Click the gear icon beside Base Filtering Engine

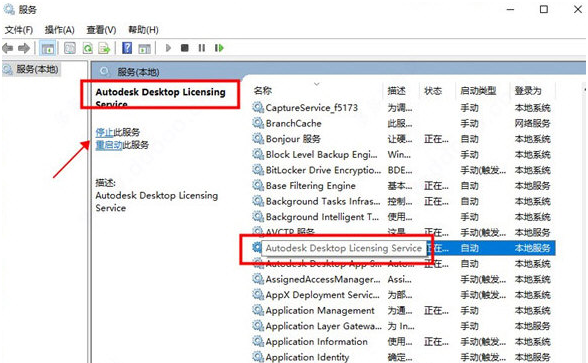pos(258,185)
